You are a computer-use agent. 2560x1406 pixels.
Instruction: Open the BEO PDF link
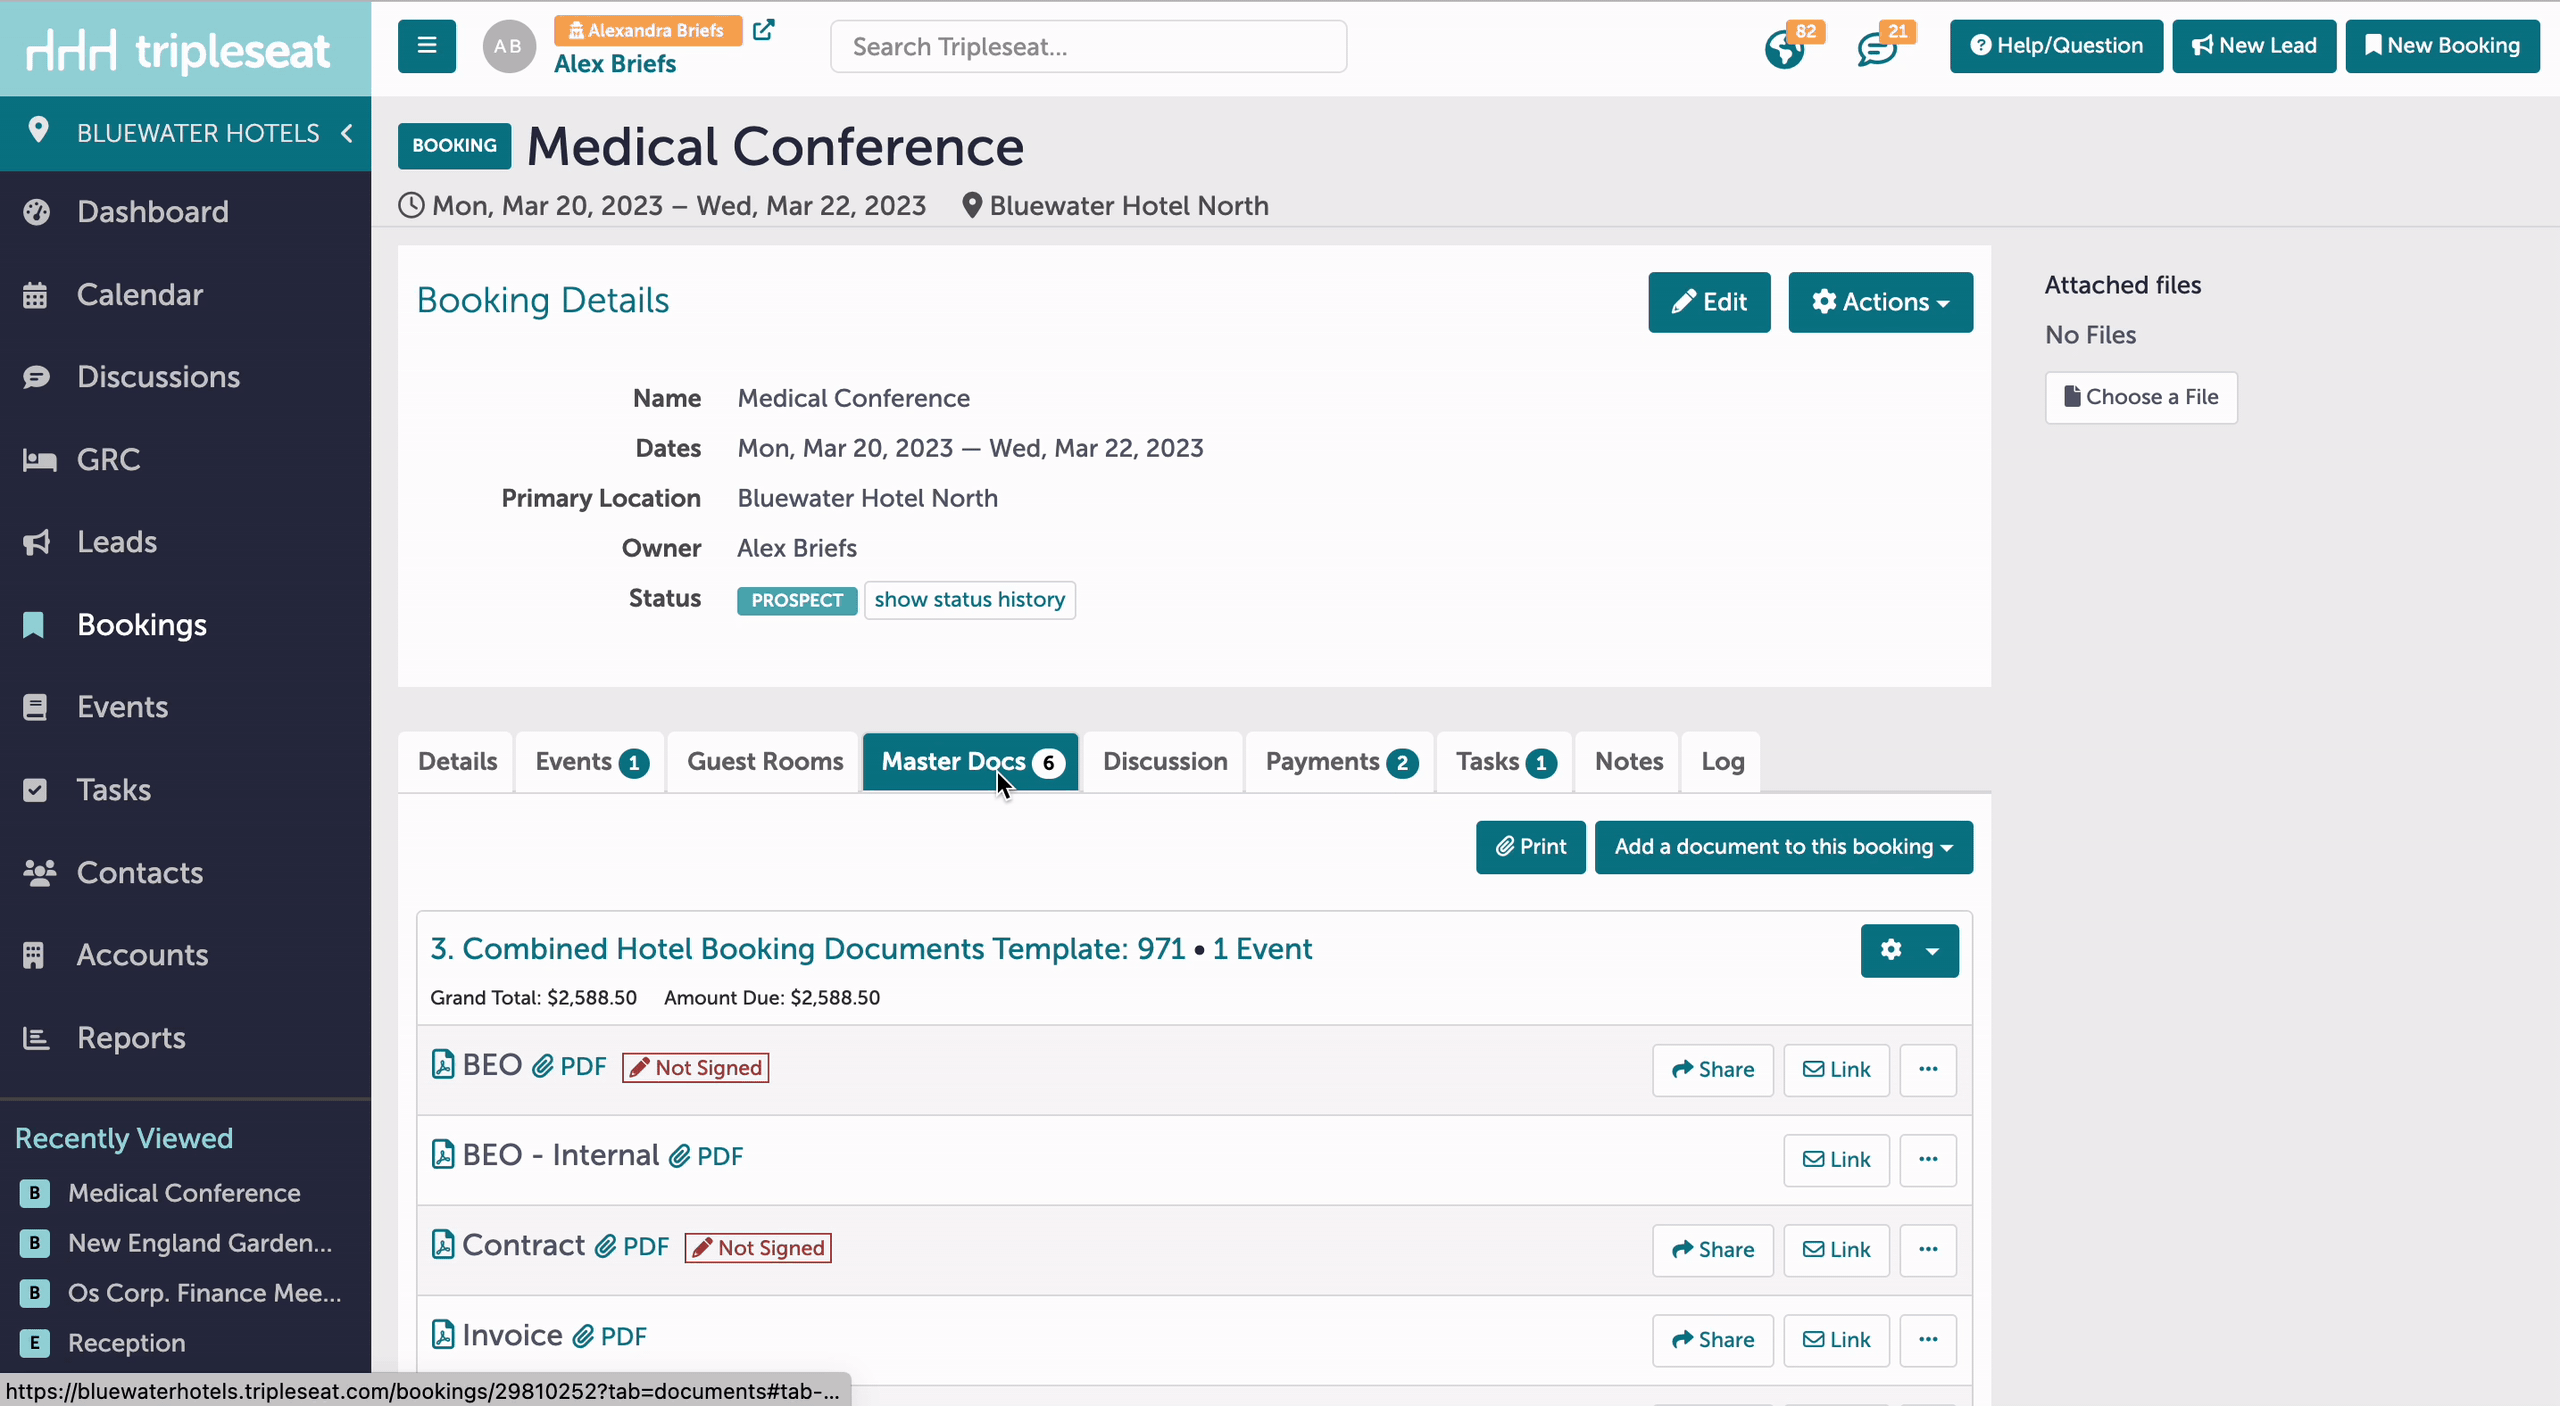pyautogui.click(x=570, y=1067)
